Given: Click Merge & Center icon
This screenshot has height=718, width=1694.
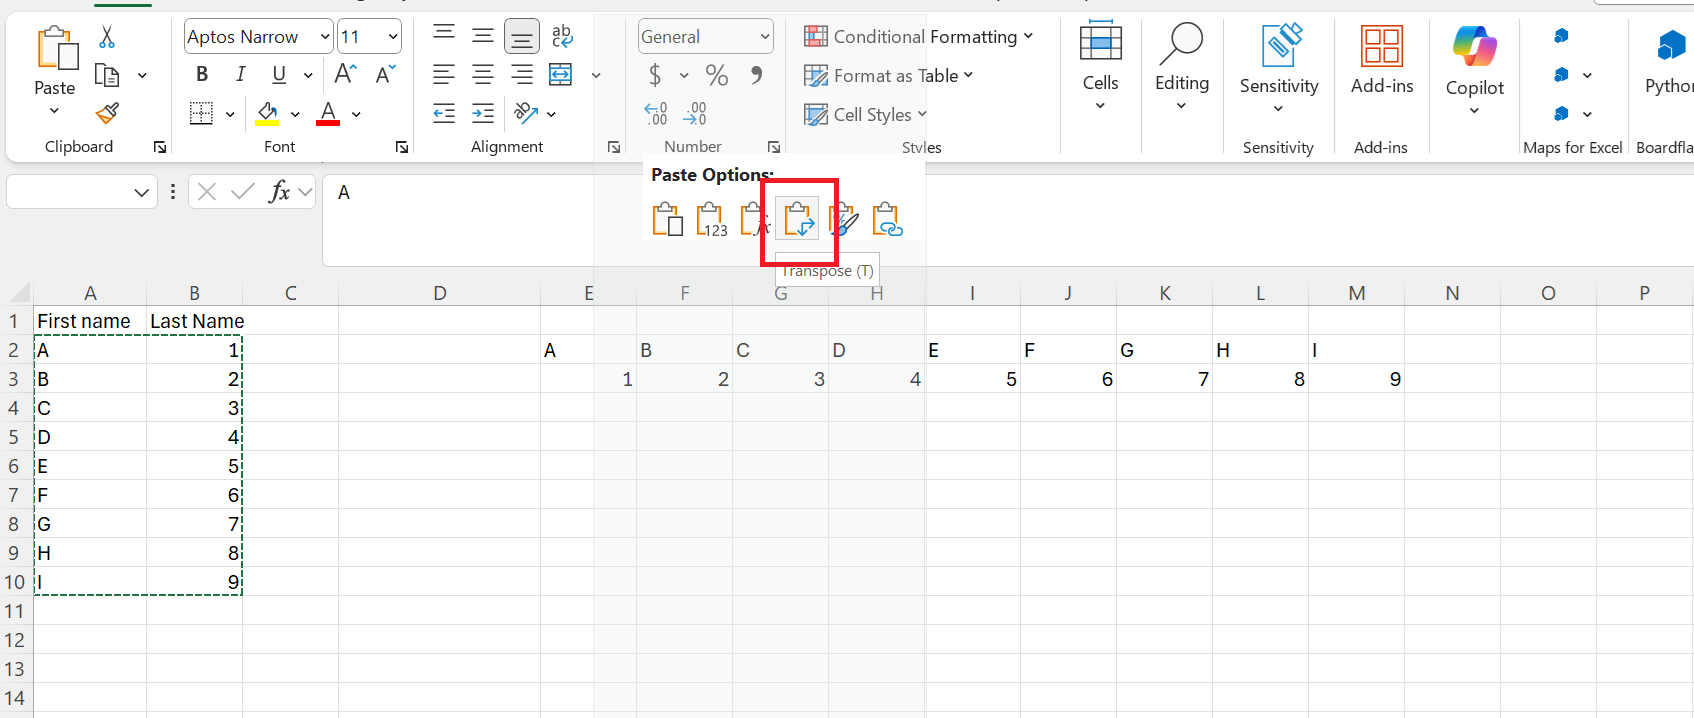Looking at the screenshot, I should (x=561, y=74).
